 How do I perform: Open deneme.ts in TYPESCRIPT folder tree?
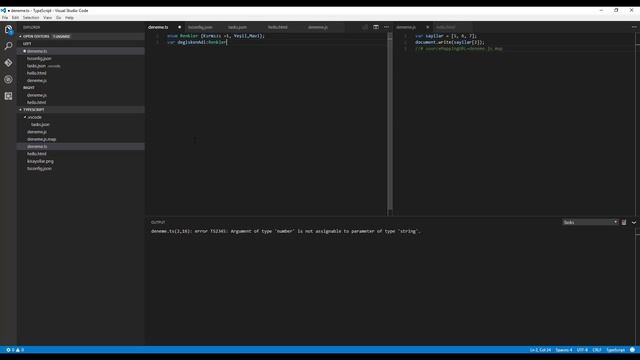[x=80, y=147]
